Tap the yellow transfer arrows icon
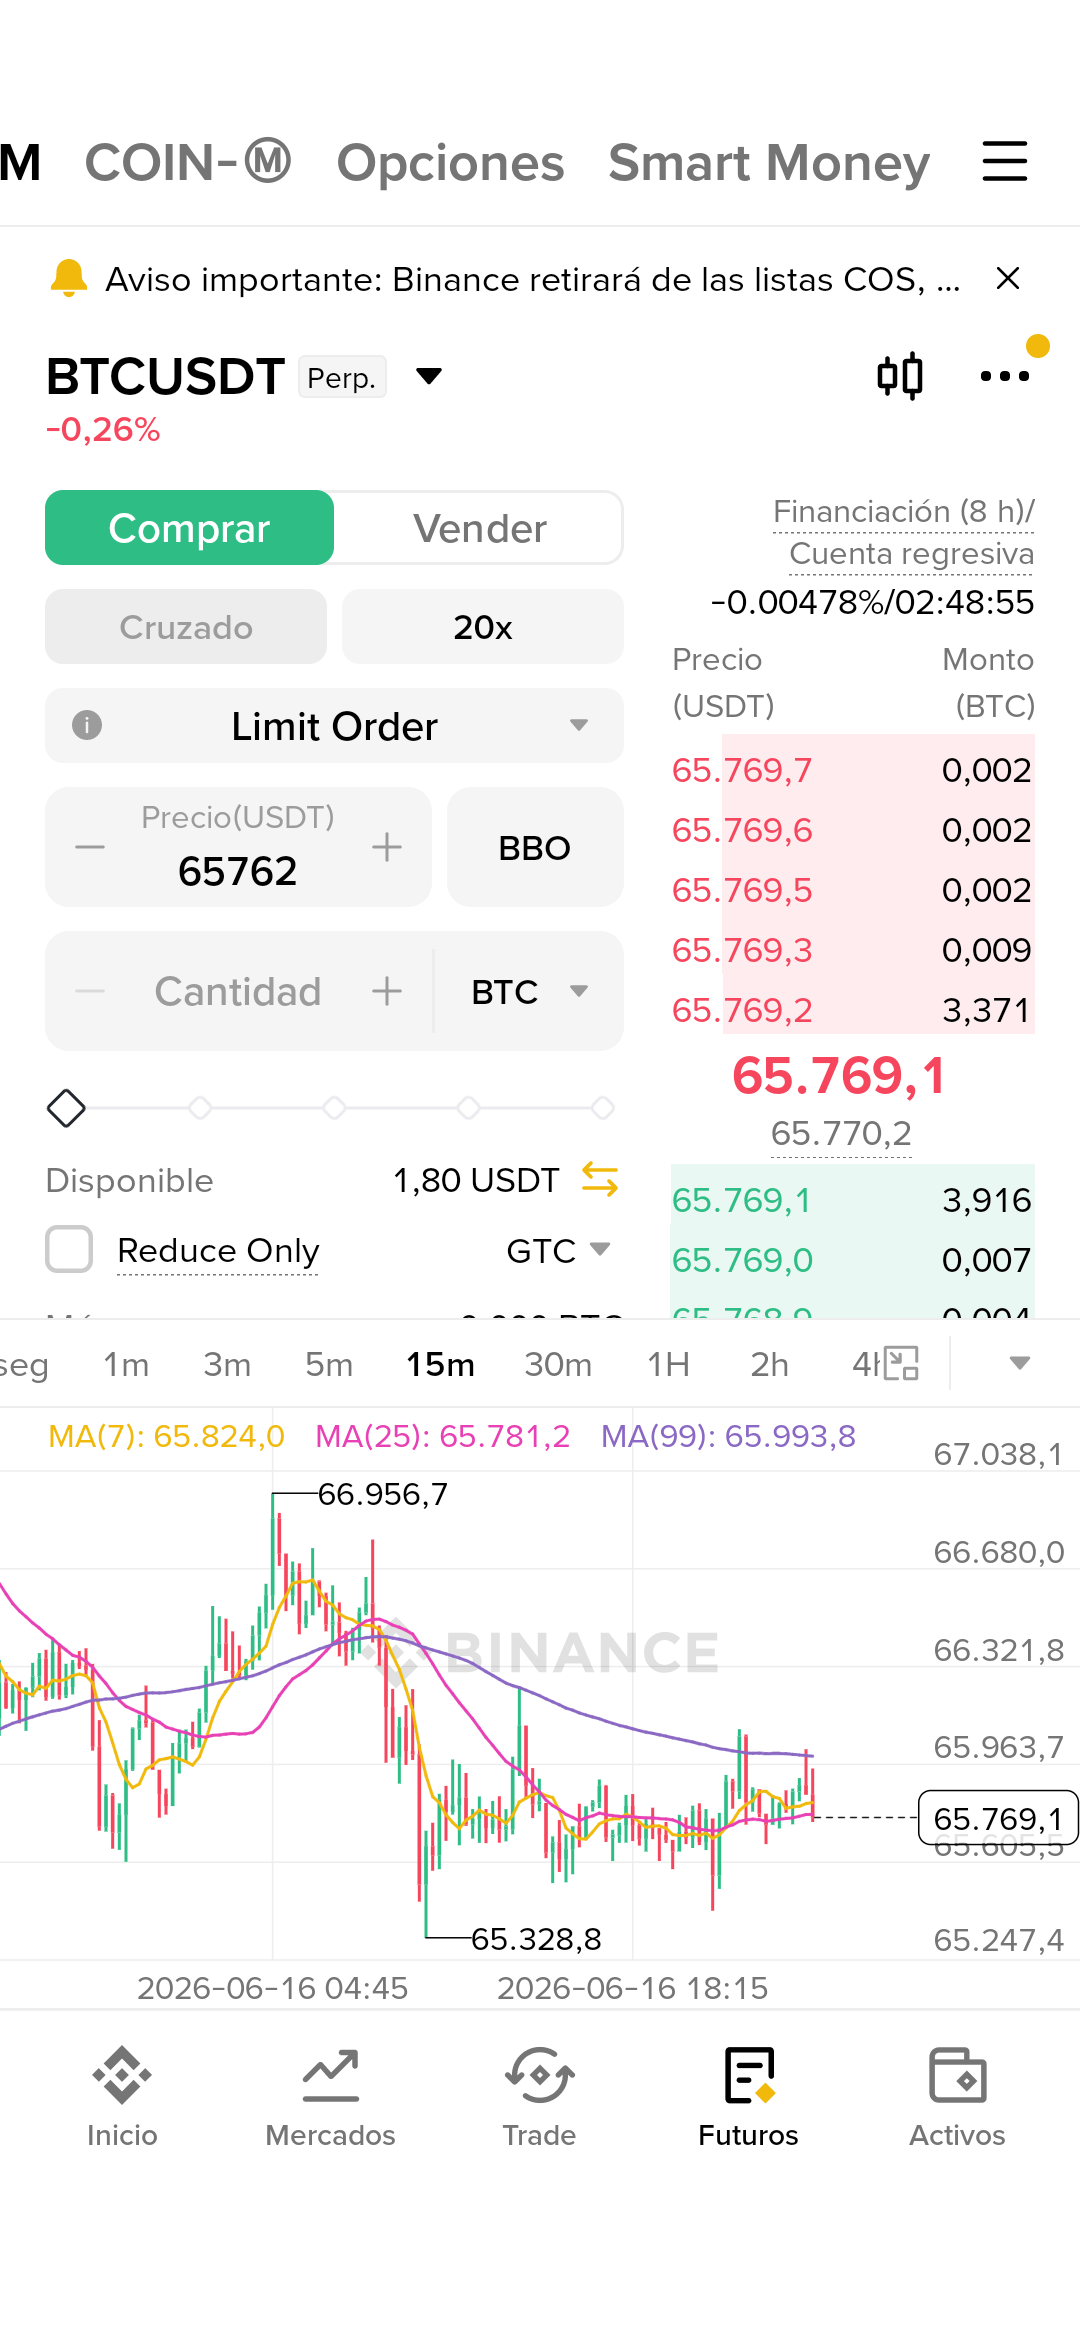Image resolution: width=1080 pixels, height=2340 pixels. (600, 1180)
